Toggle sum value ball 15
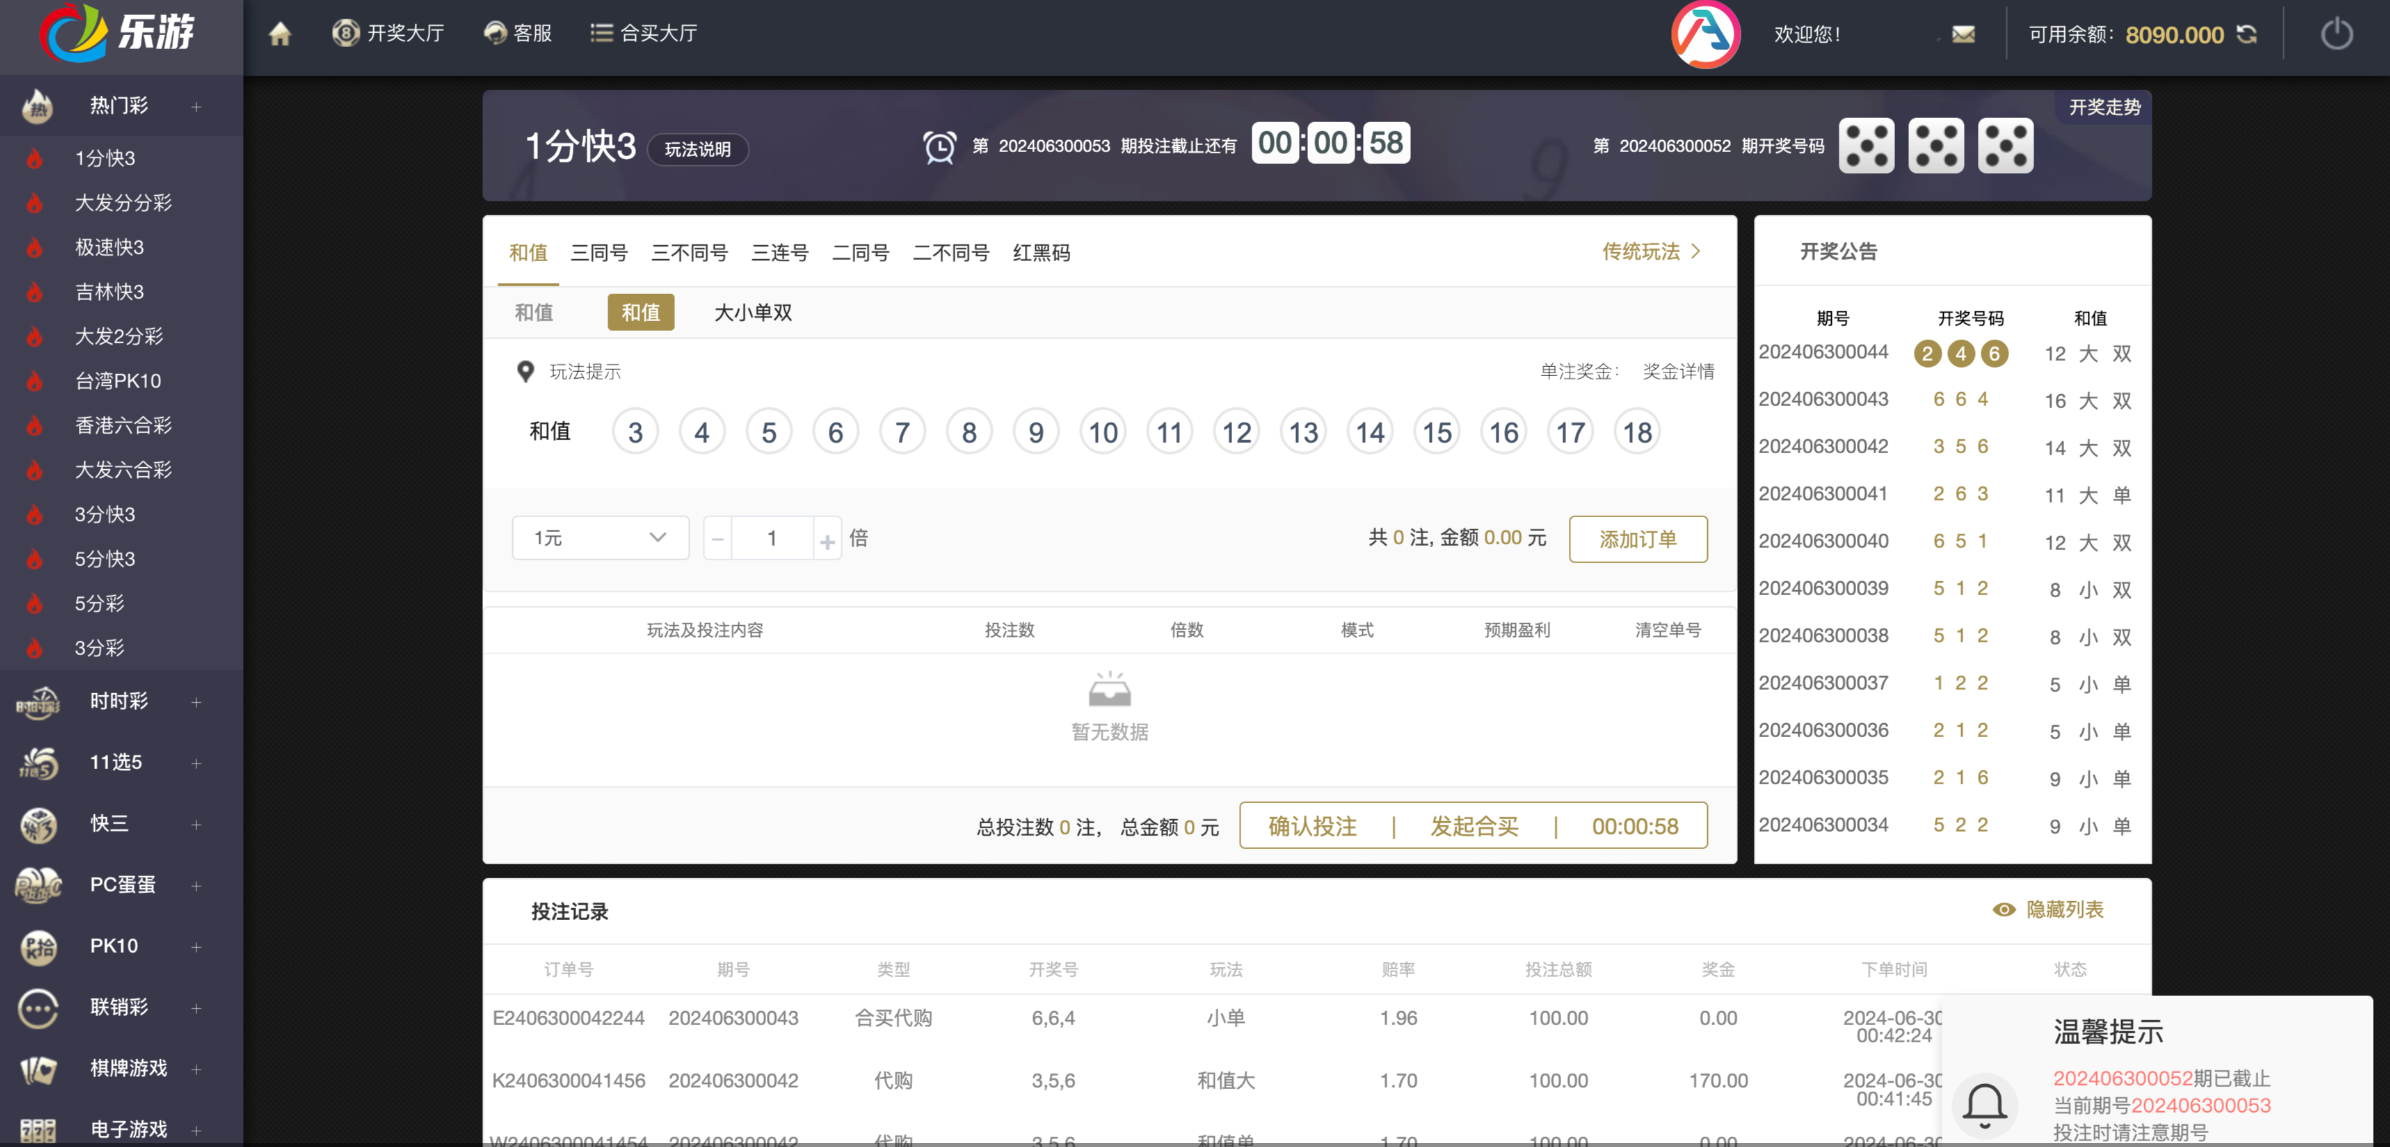 coord(1437,433)
